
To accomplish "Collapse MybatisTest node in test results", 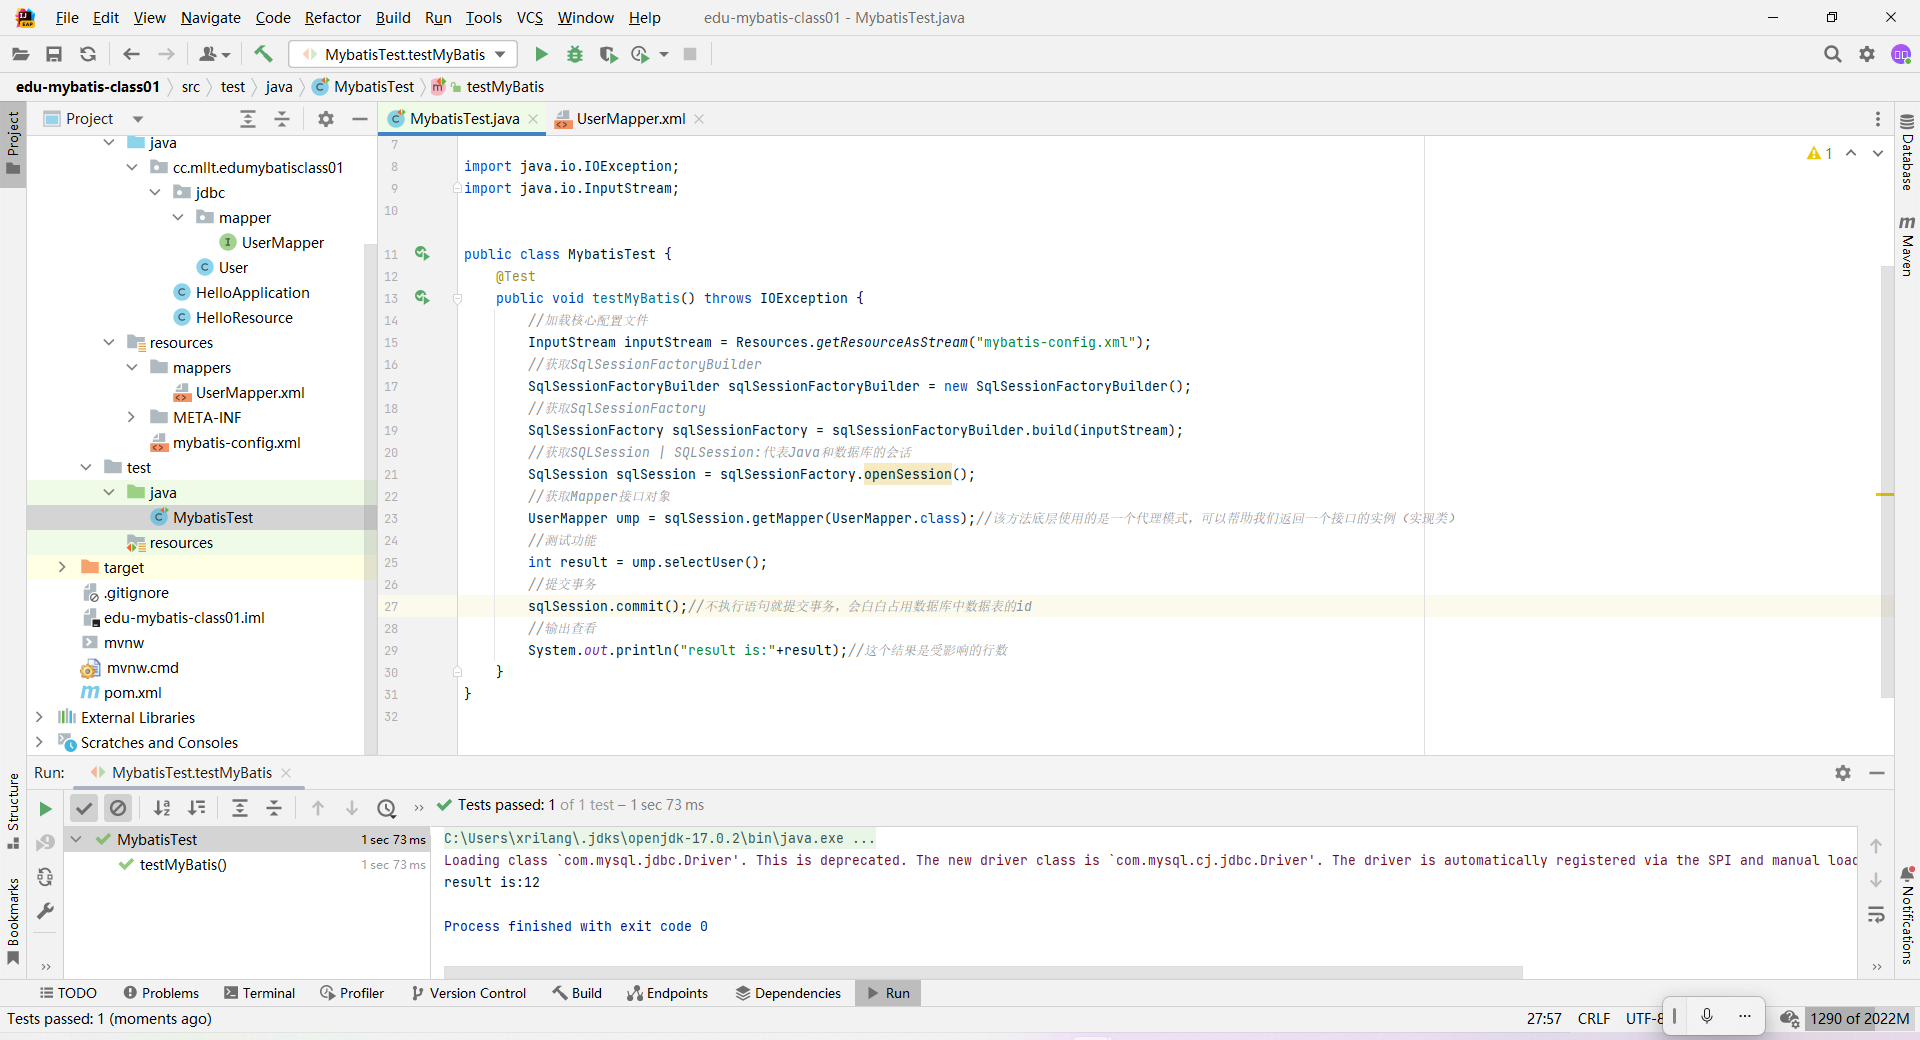I will click(76, 839).
